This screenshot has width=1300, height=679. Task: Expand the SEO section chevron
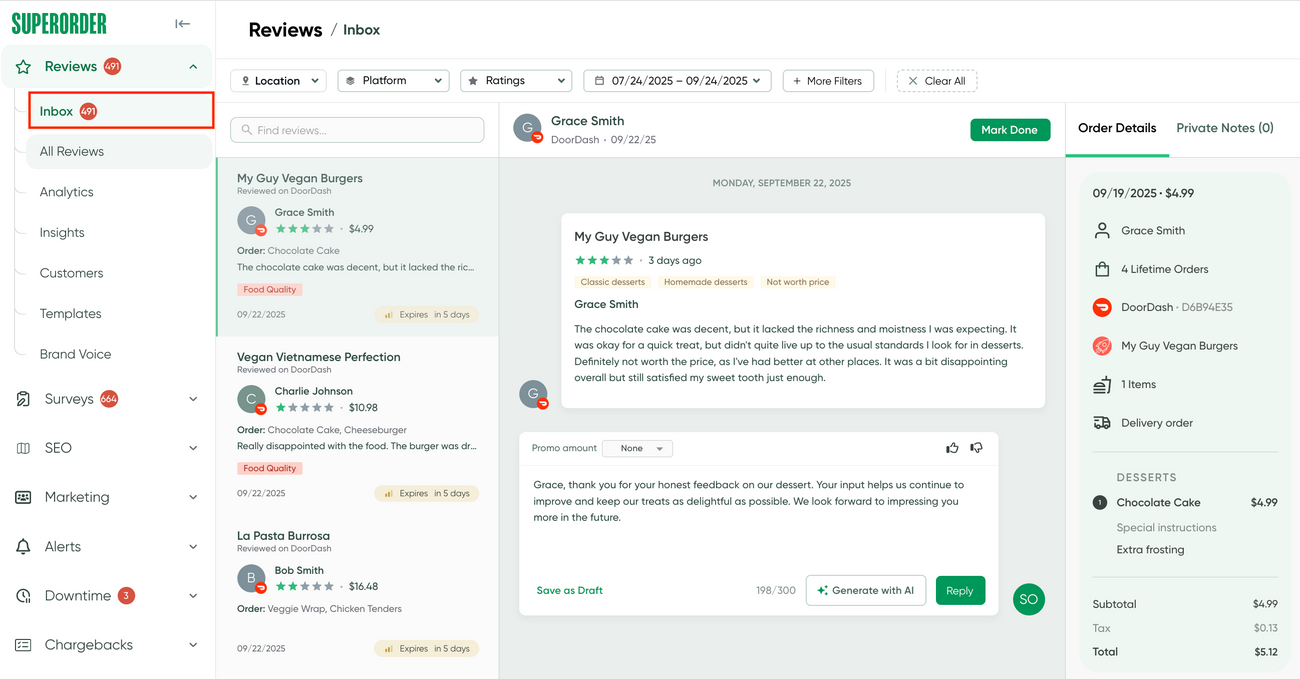[x=193, y=448]
